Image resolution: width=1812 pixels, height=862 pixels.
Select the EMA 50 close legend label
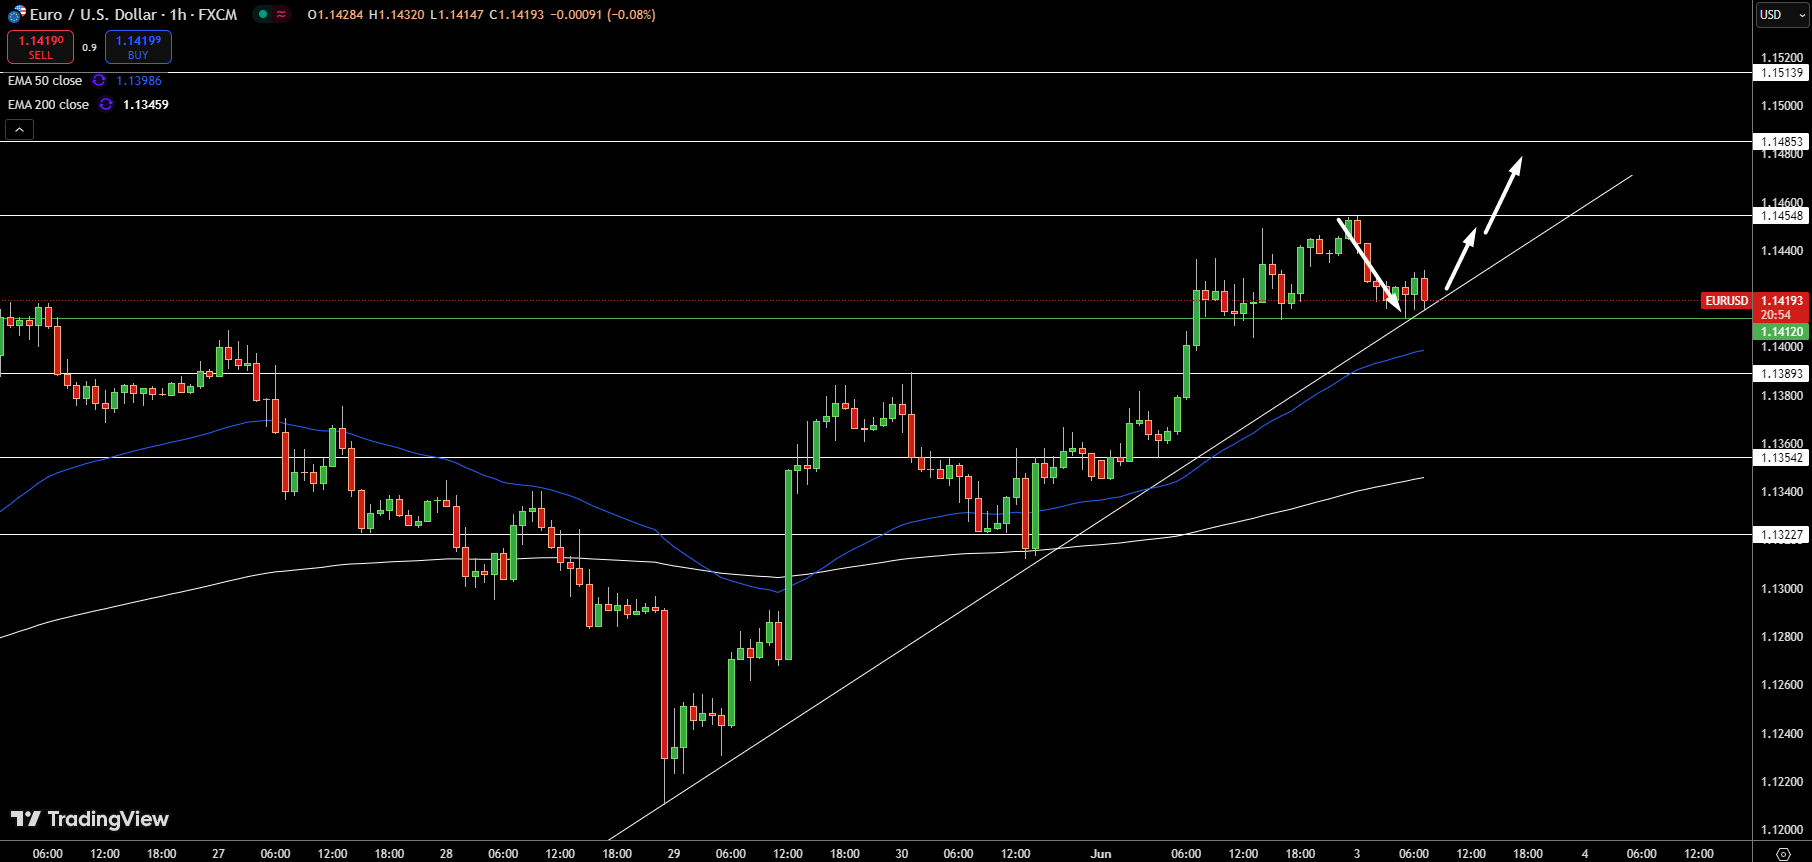pos(45,80)
